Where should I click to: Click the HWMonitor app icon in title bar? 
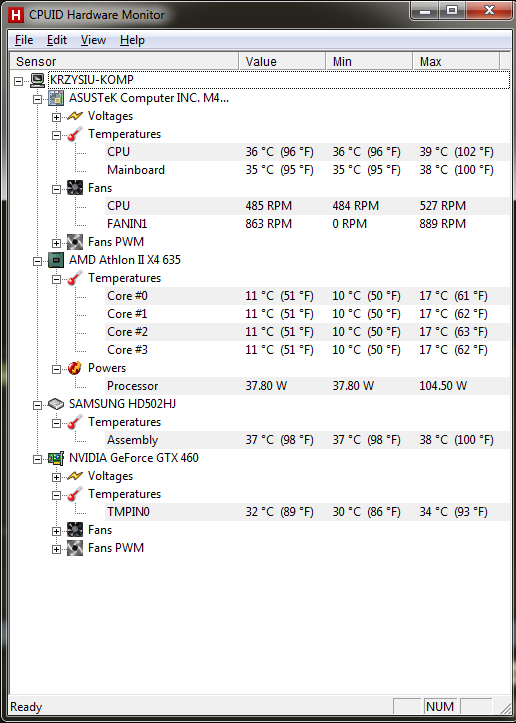[15, 15]
